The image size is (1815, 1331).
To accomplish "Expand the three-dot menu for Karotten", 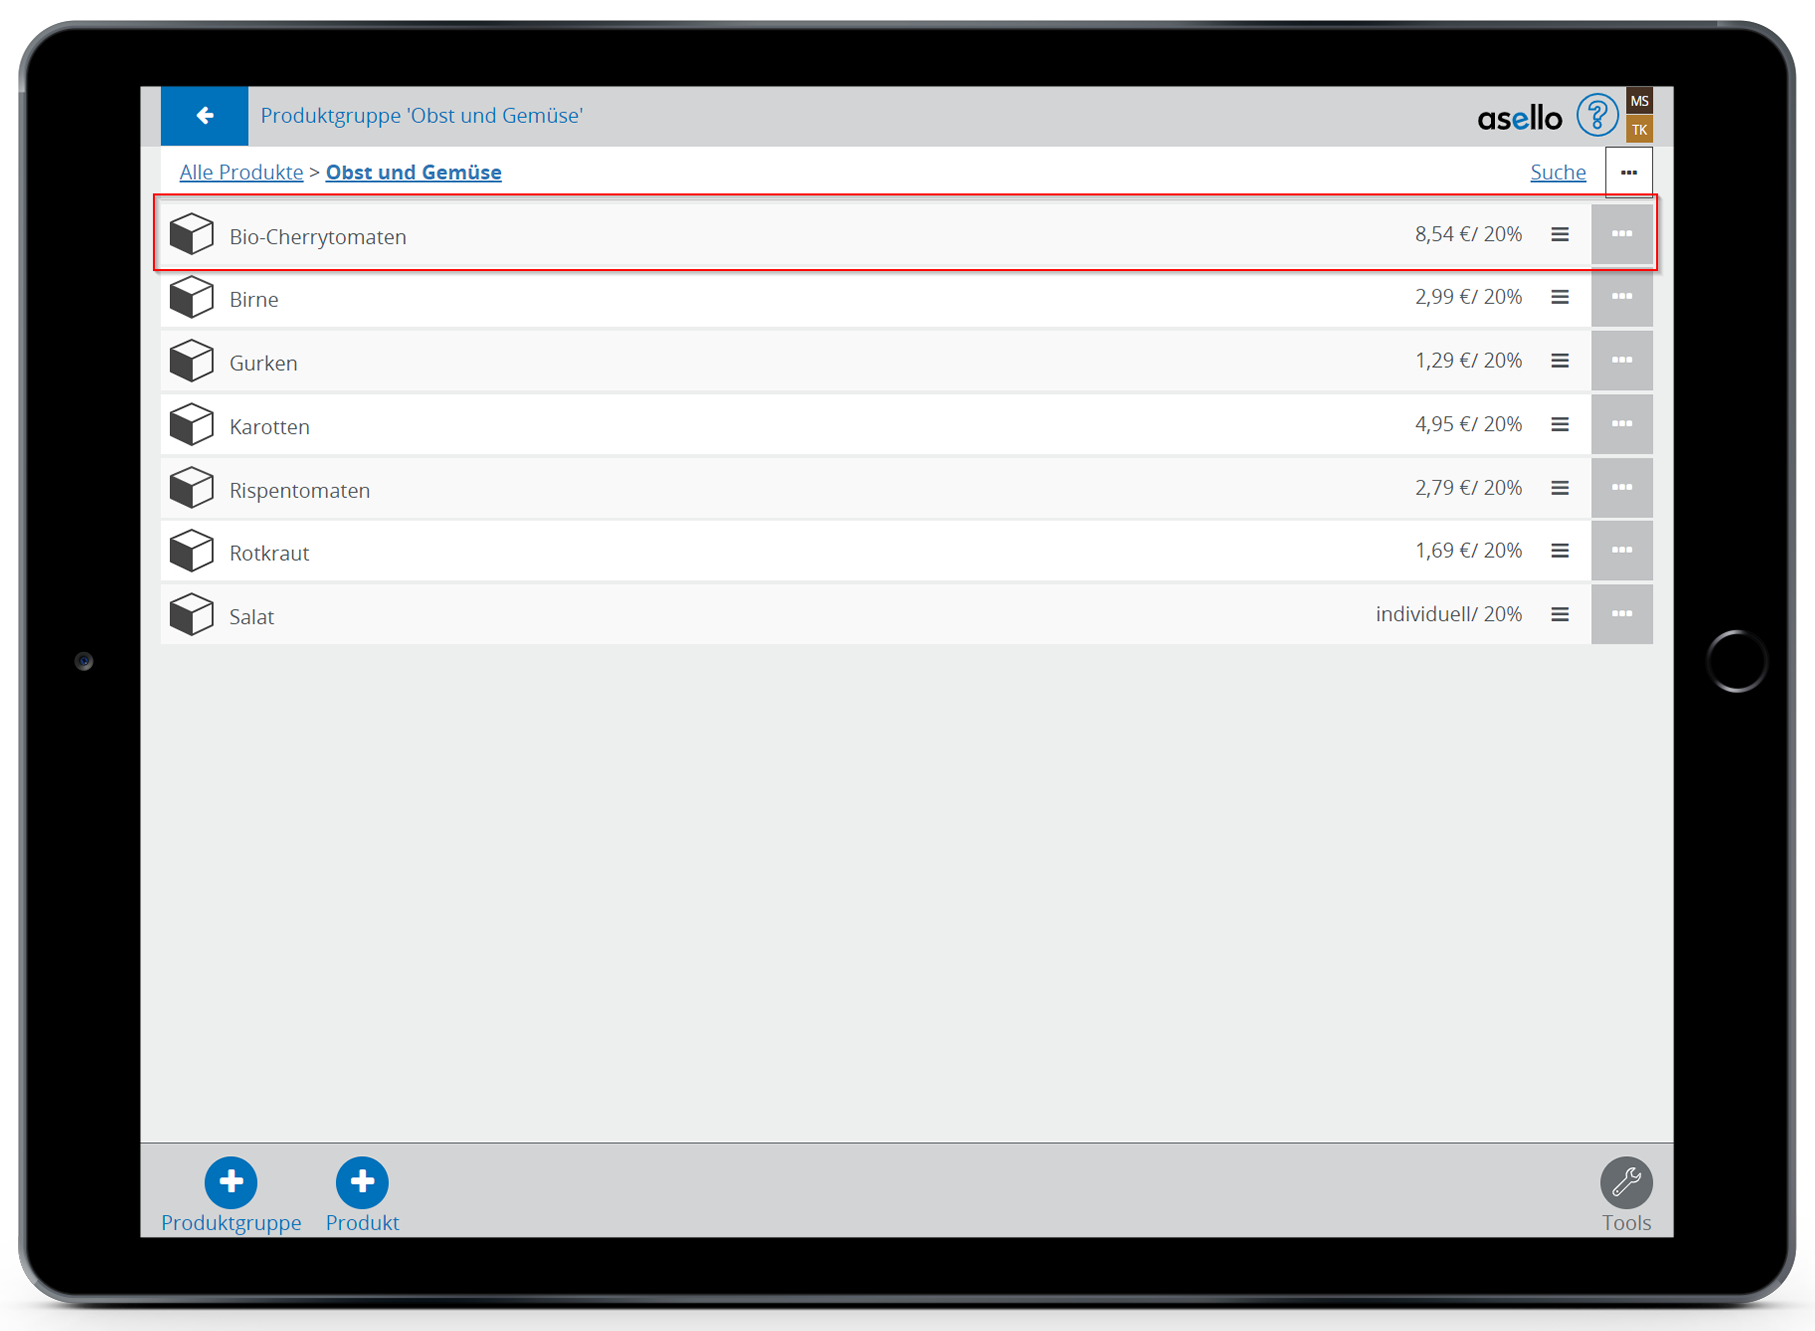I will (x=1621, y=424).
